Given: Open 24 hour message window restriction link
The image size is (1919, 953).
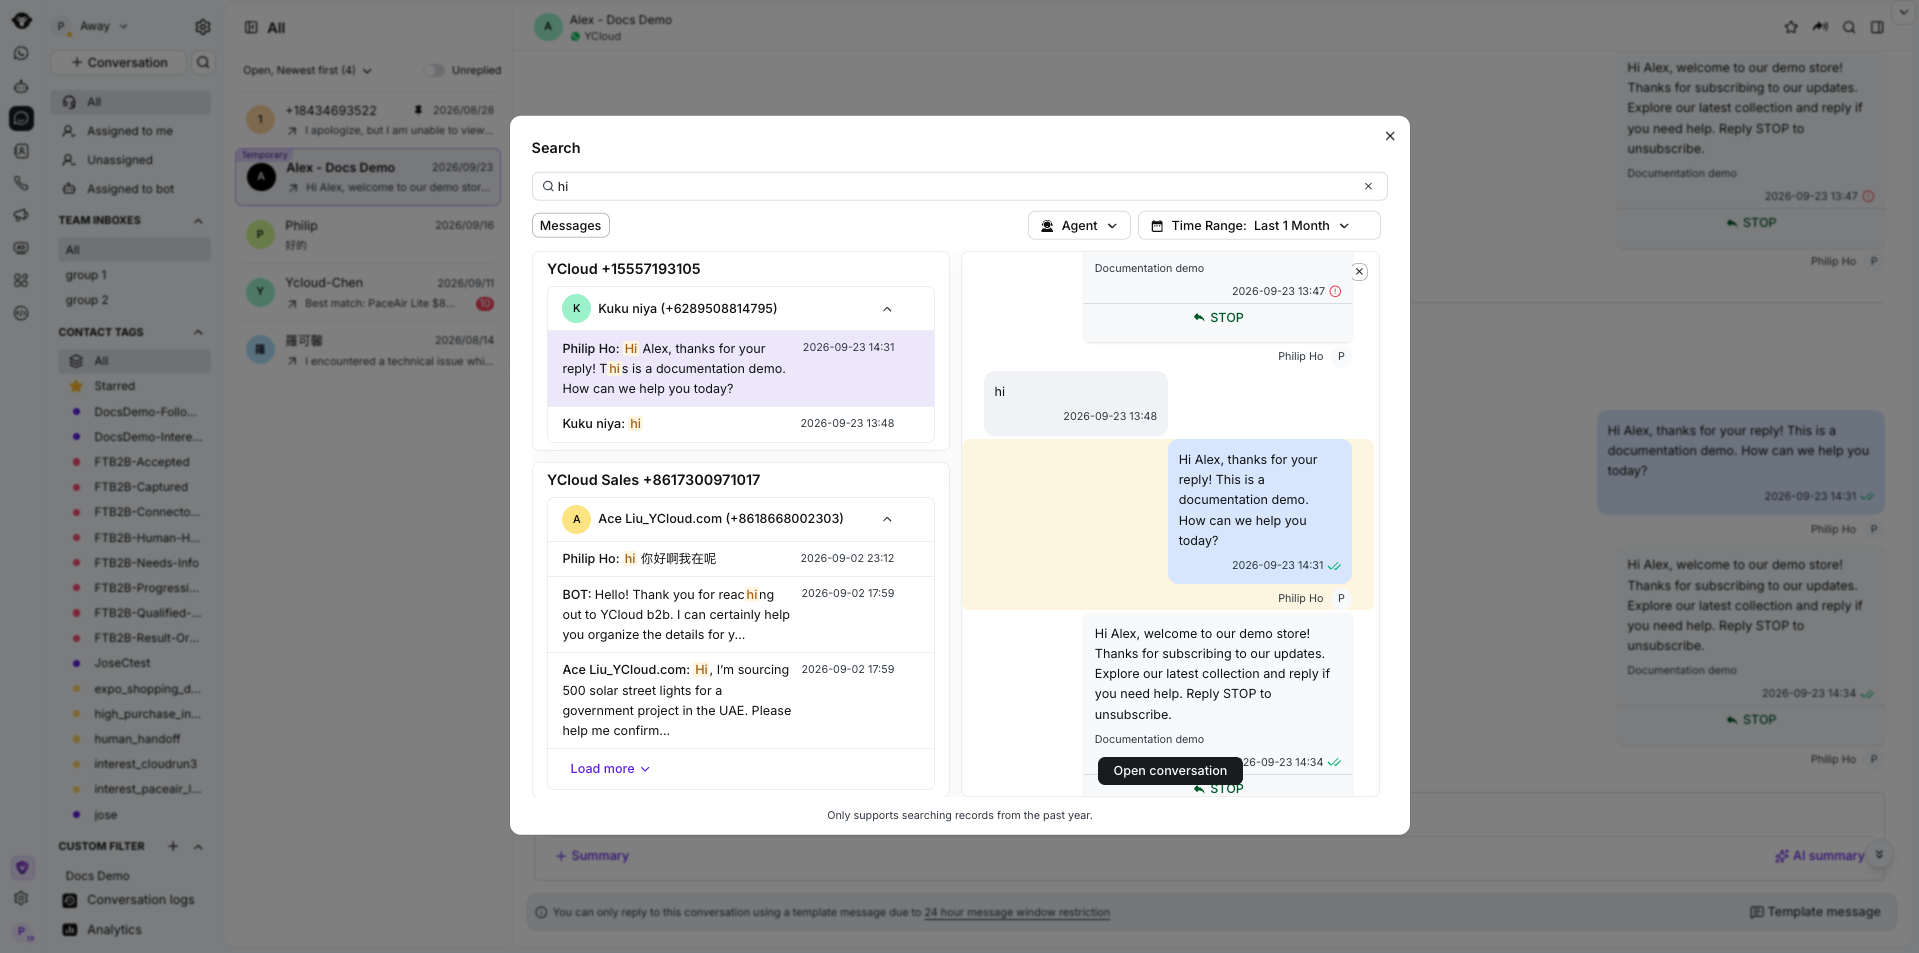Looking at the screenshot, I should click(1017, 913).
